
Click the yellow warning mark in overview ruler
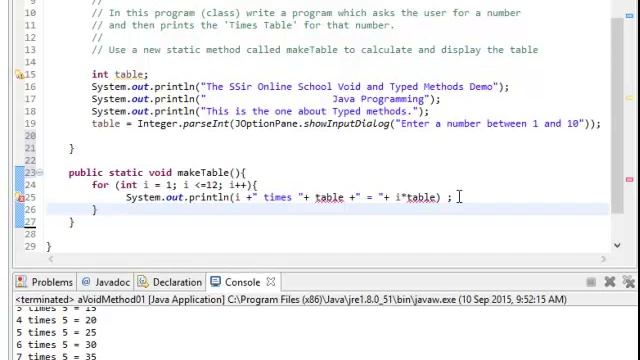[629, 98]
